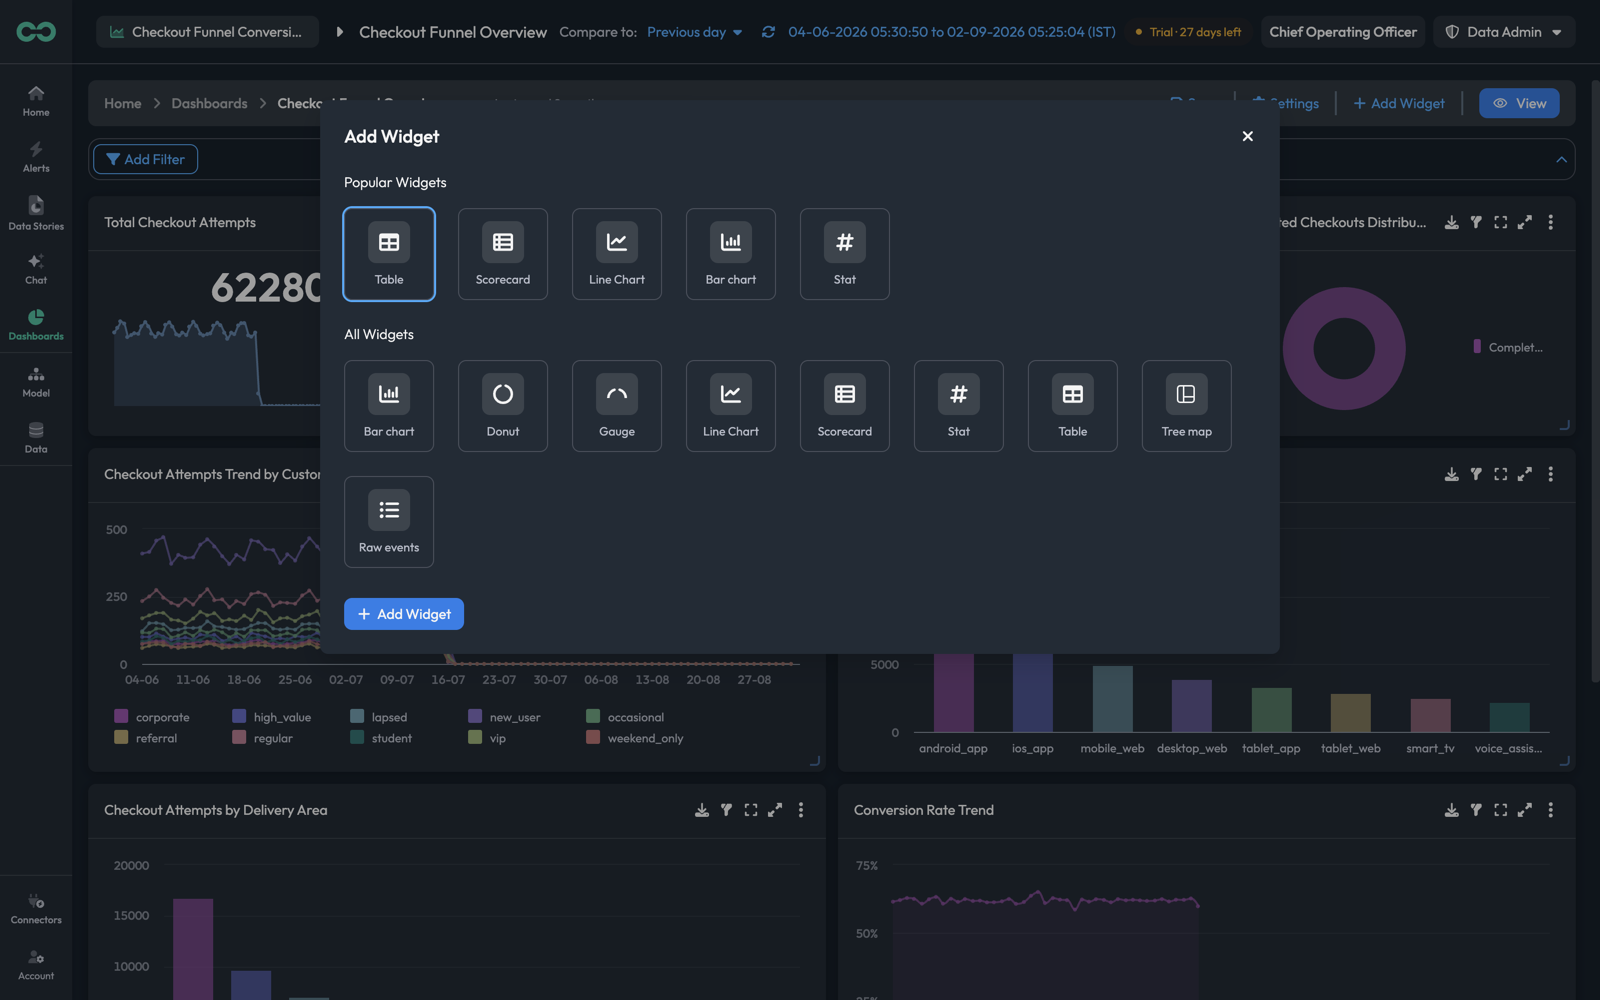This screenshot has height=1000, width=1600.
Task: Open Account in the sidebar
Action: click(x=36, y=965)
